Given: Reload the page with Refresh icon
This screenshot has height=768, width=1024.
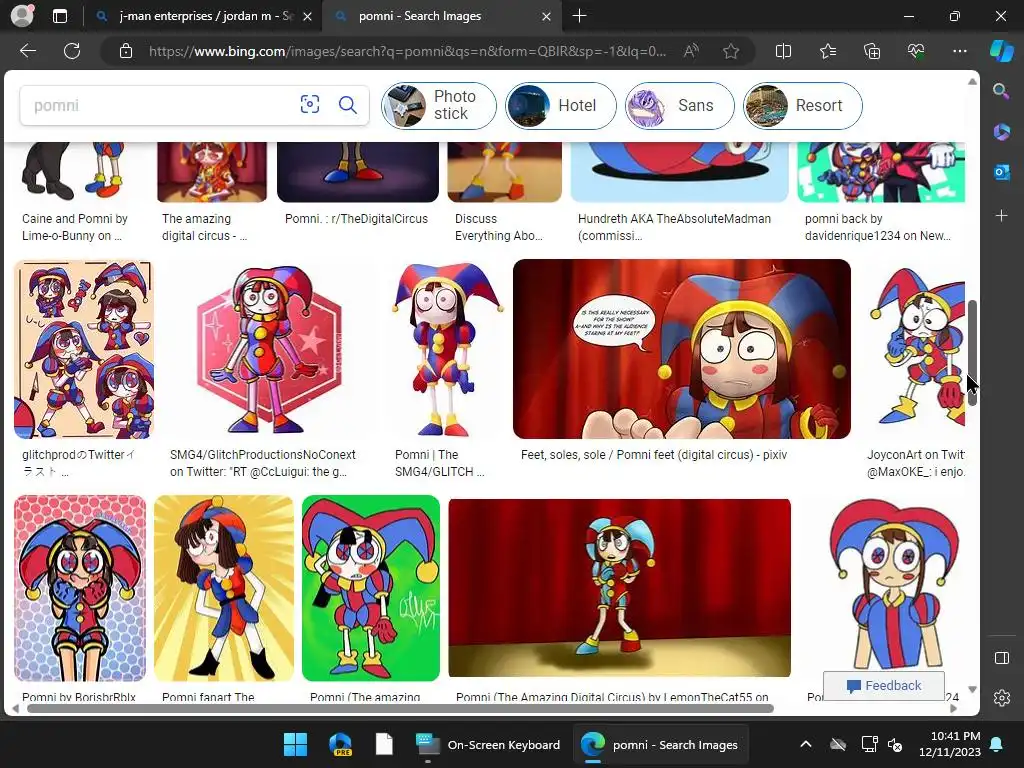Looking at the screenshot, I should (72, 51).
